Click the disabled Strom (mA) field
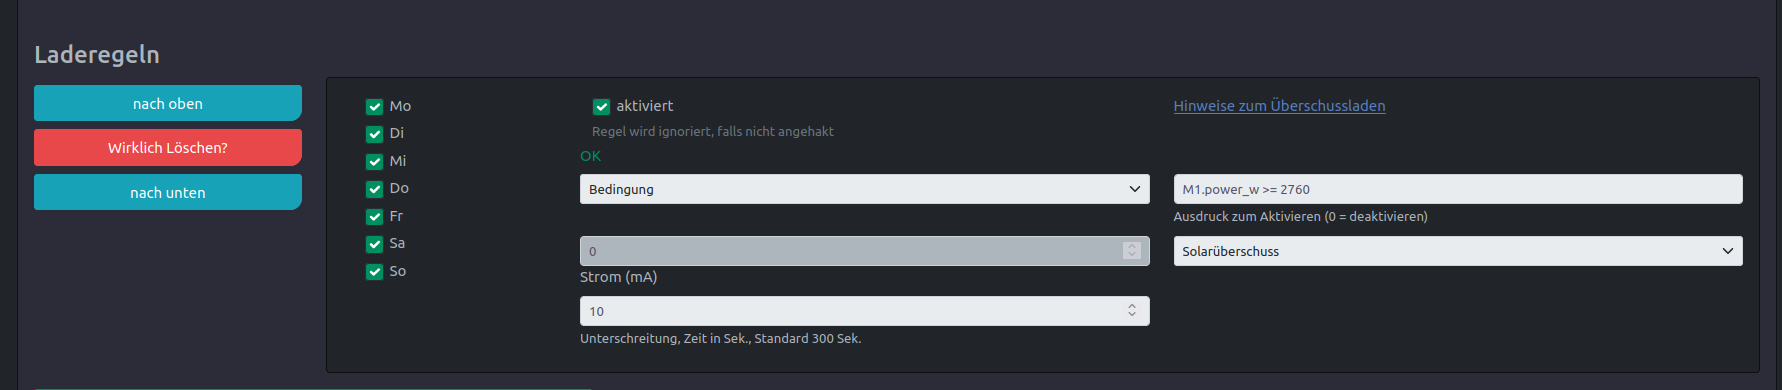Image resolution: width=1782 pixels, height=390 pixels. tap(865, 251)
